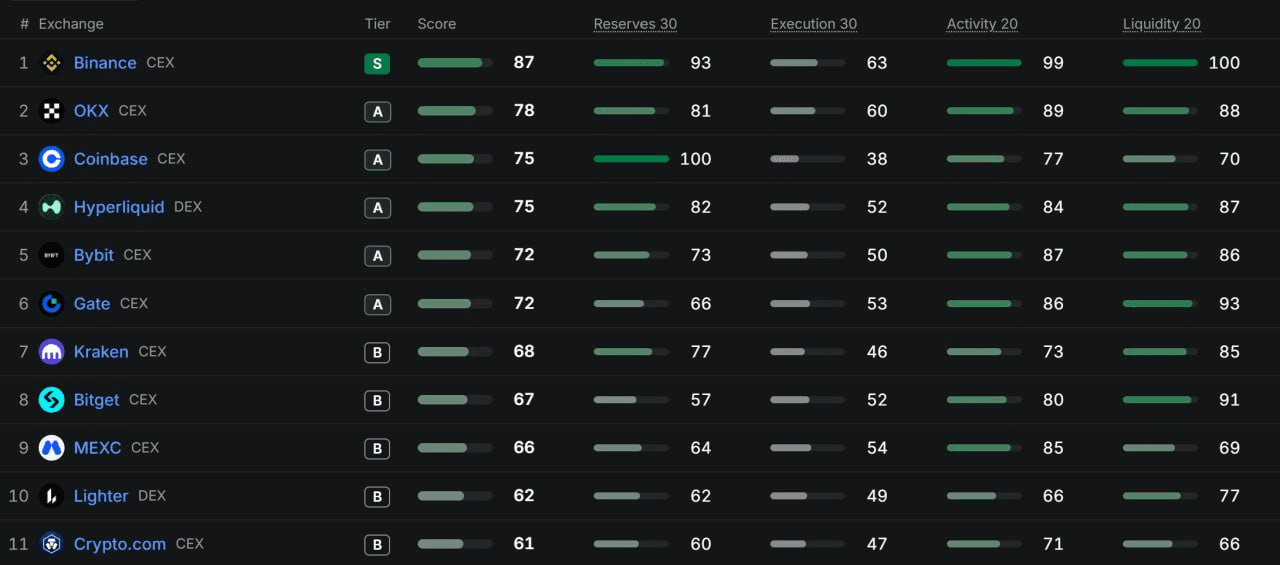Click the Hyperliquid logo icon
1280x565 pixels.
click(x=51, y=207)
